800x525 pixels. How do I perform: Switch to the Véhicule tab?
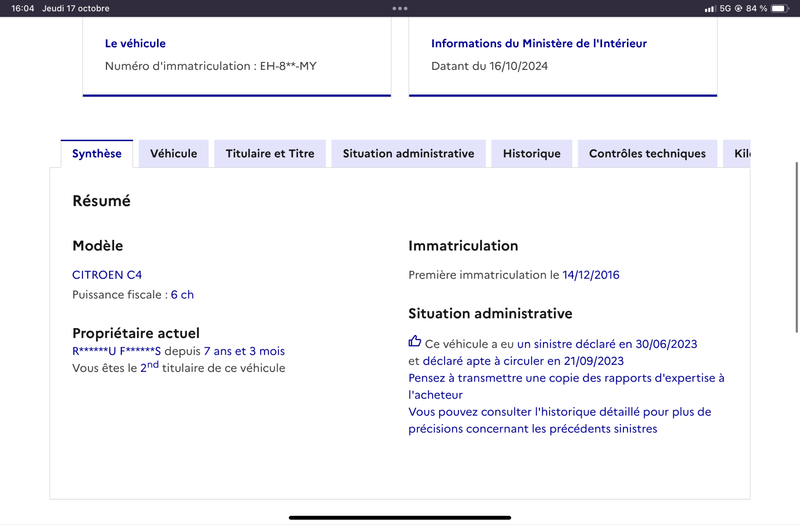coord(173,154)
